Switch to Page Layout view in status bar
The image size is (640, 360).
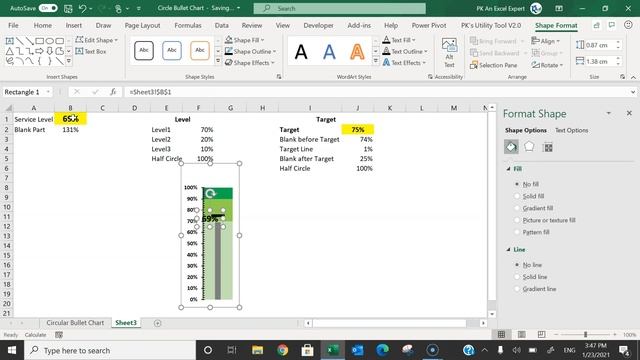point(521,334)
